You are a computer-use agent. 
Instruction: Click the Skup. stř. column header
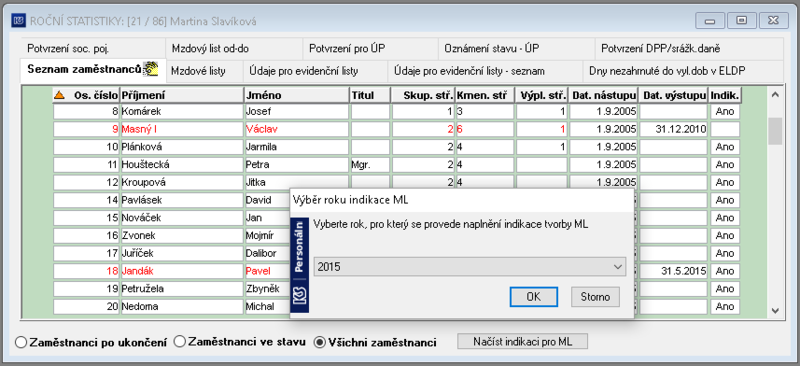point(423,95)
